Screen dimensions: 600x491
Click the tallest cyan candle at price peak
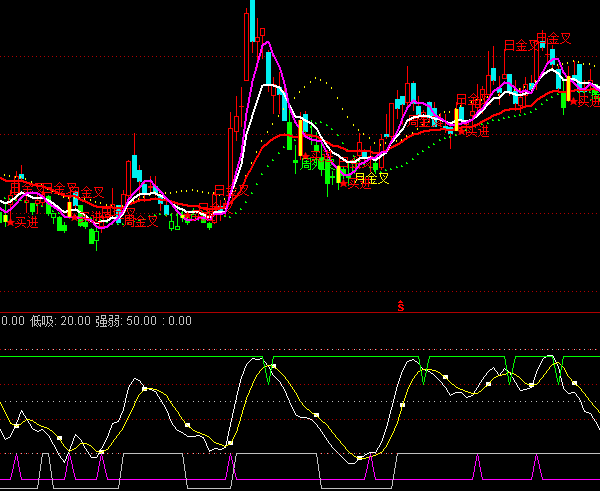pyautogui.click(x=252, y=20)
